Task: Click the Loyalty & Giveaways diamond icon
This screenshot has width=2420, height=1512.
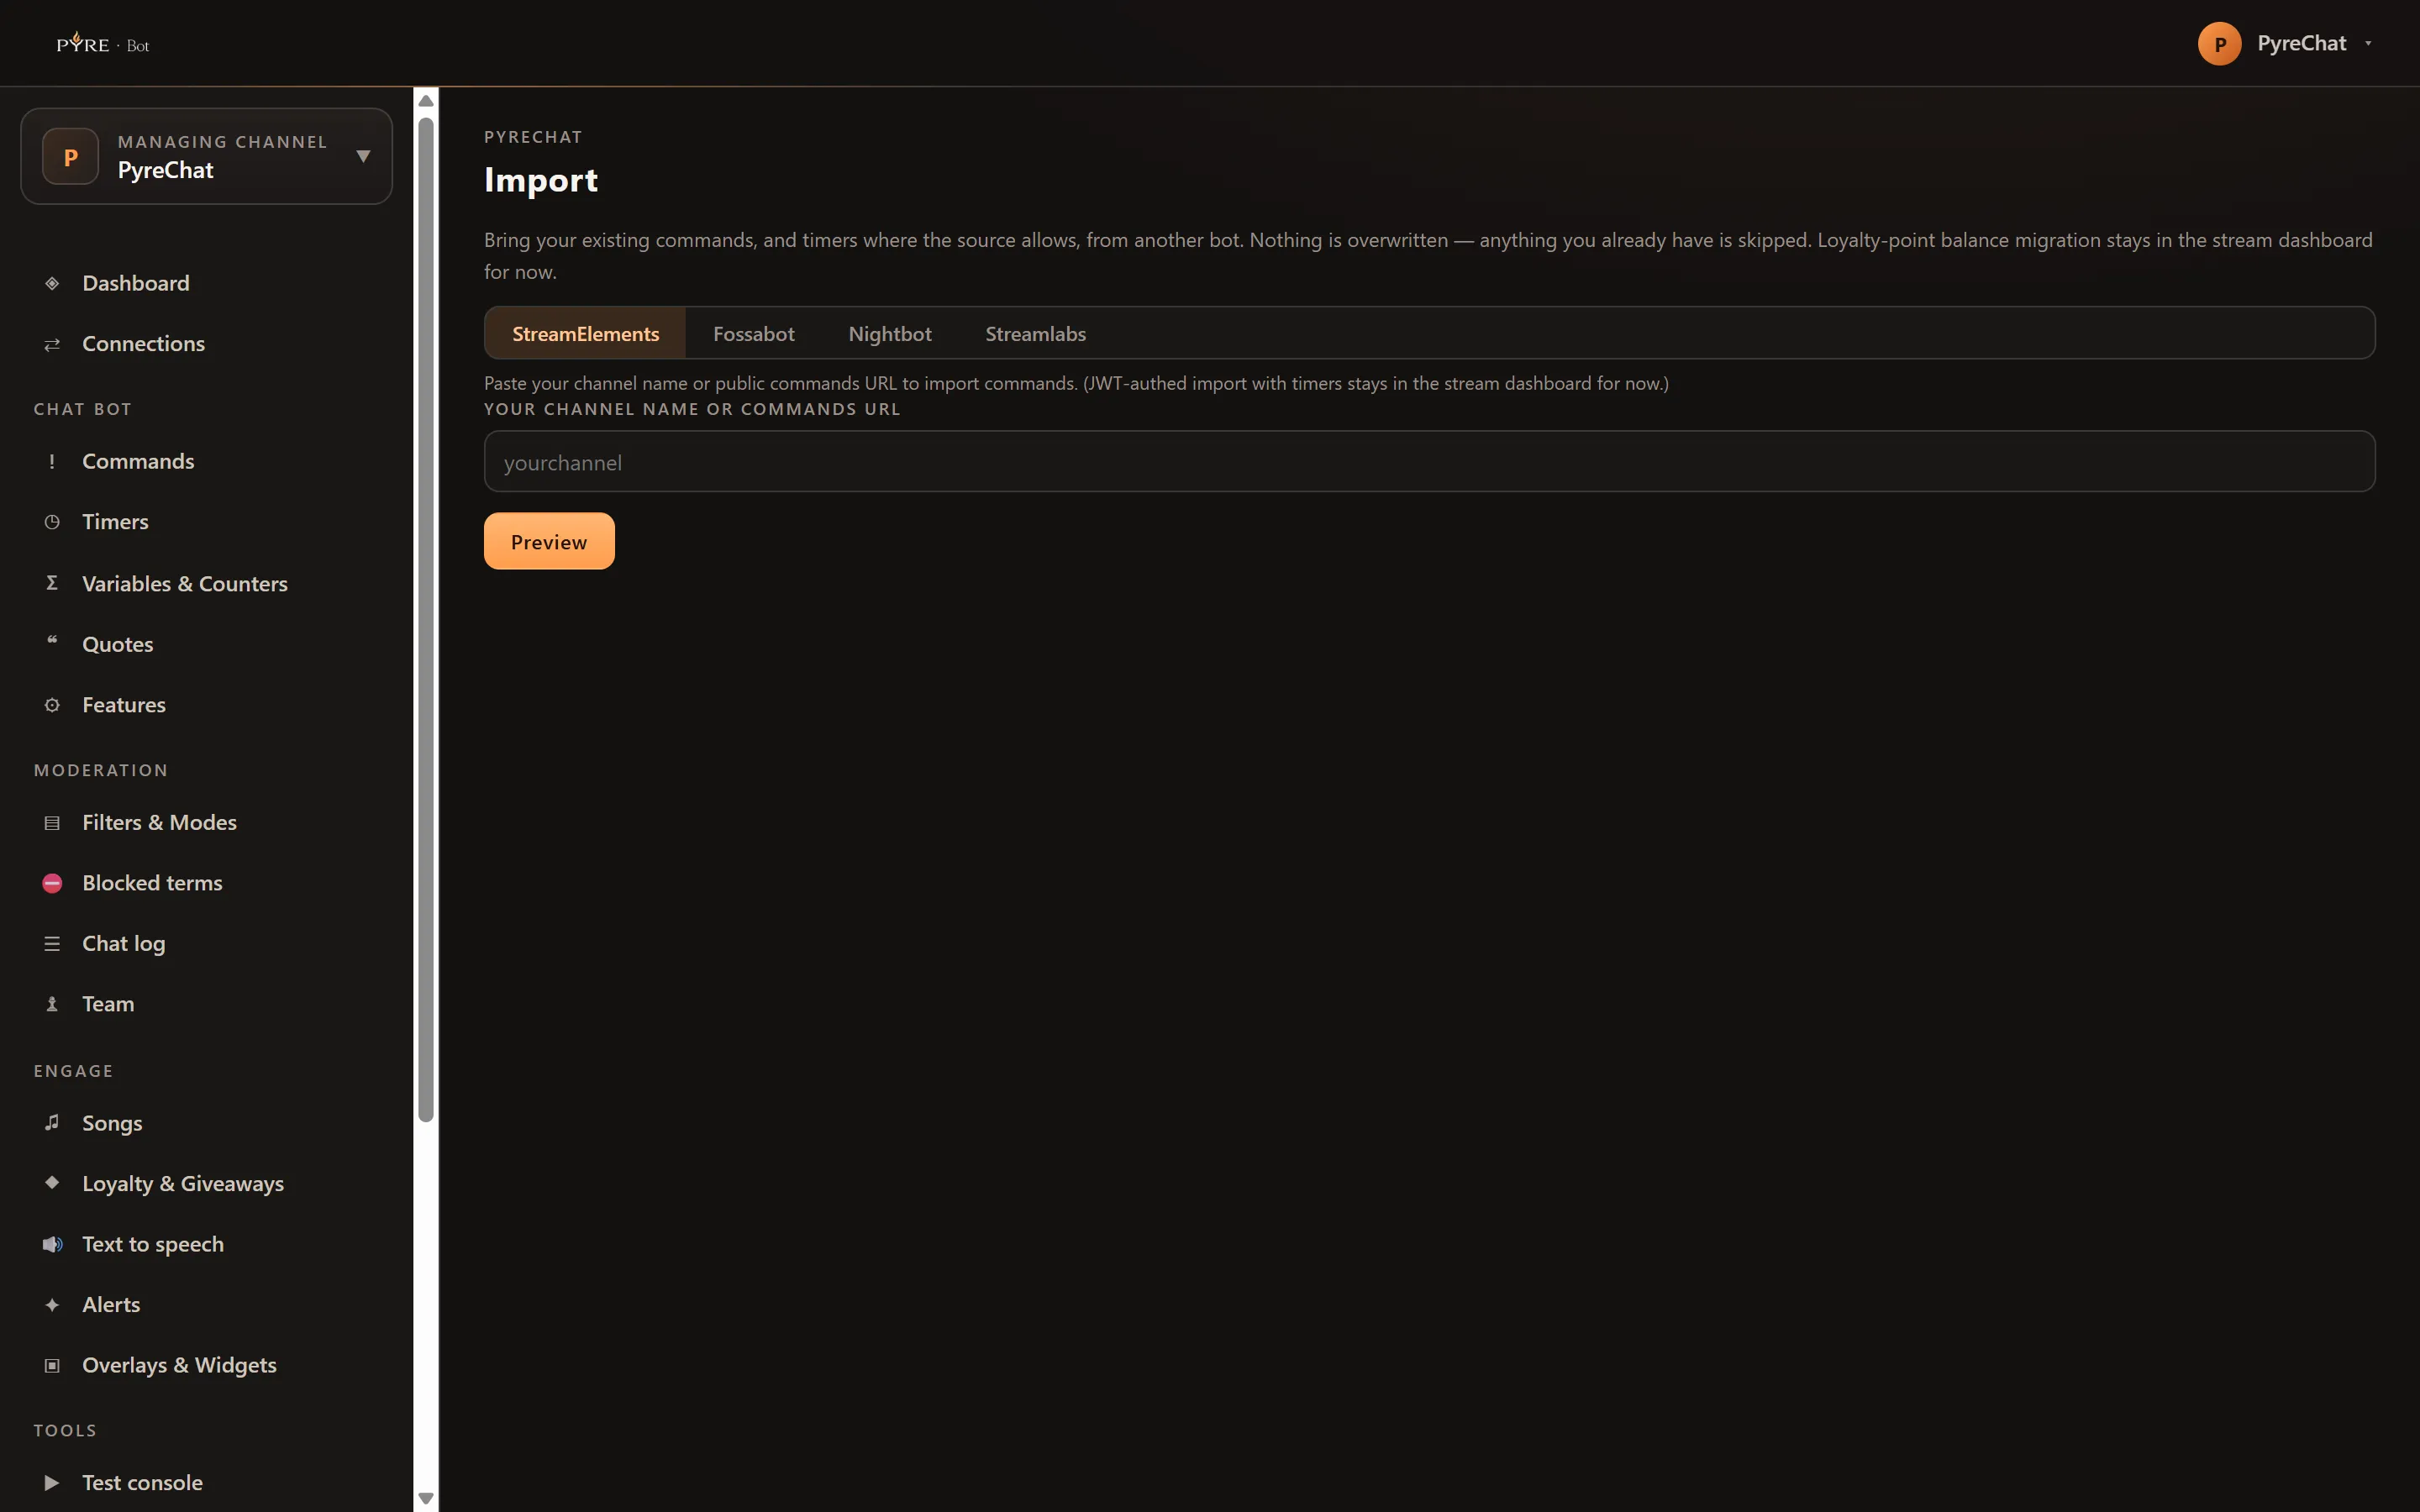Action: pos(52,1182)
